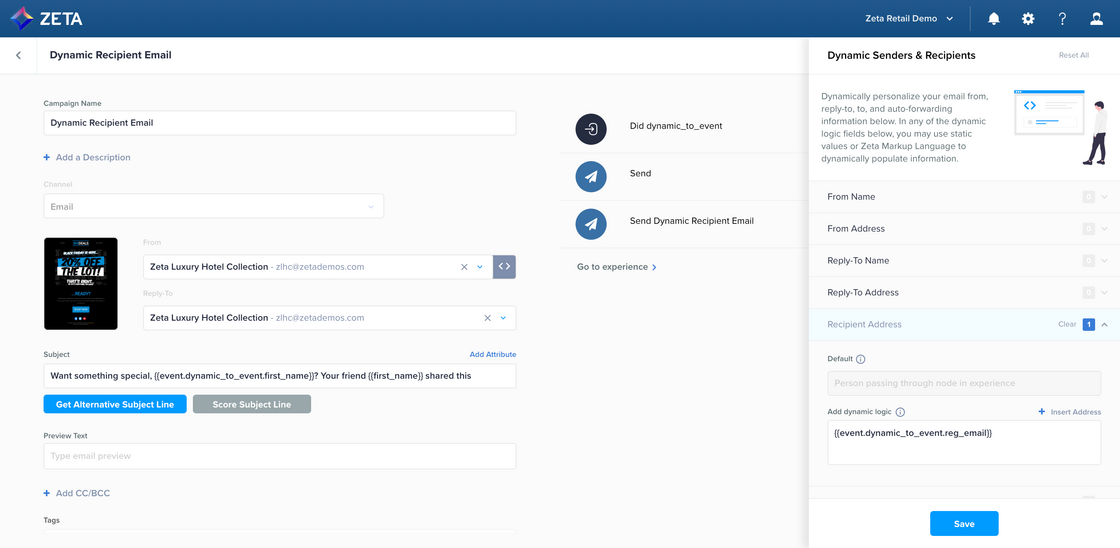This screenshot has height=548, width=1120.
Task: Click the Send Dynamic Recipient Email icon
Action: click(x=591, y=223)
